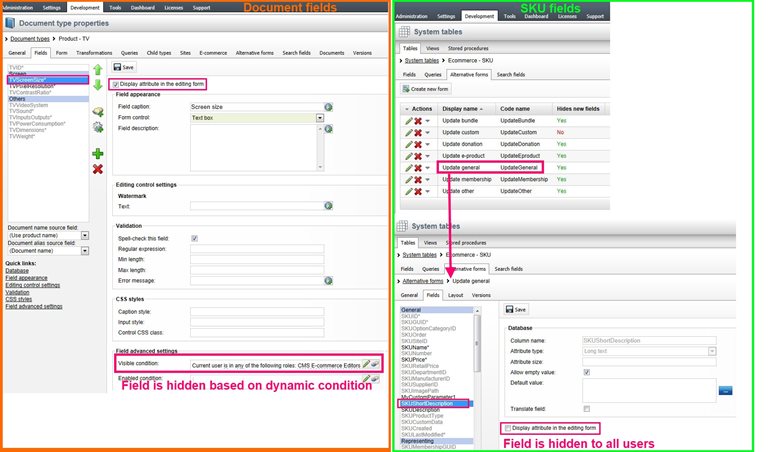Move selected field up with green arrow
This screenshot has height=452, width=770.
click(98, 70)
